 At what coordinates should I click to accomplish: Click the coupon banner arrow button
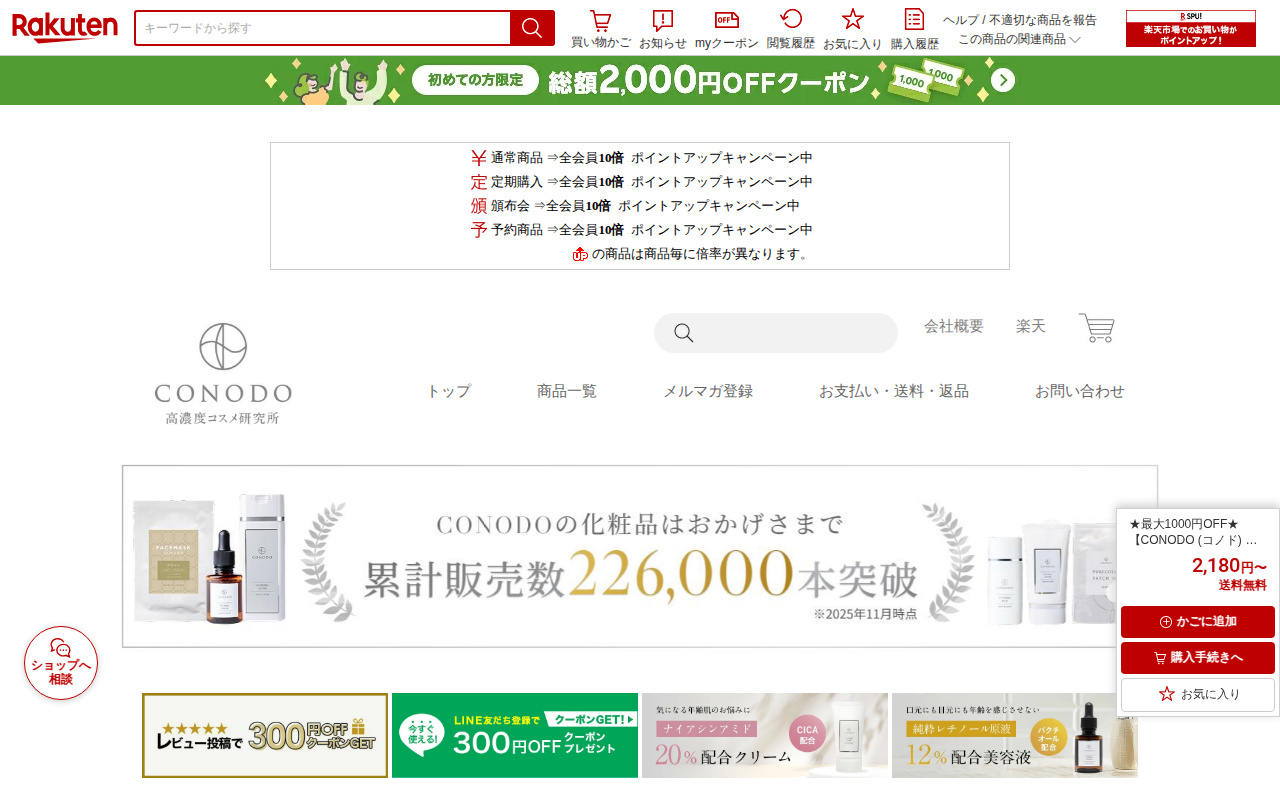pyautogui.click(x=1003, y=80)
